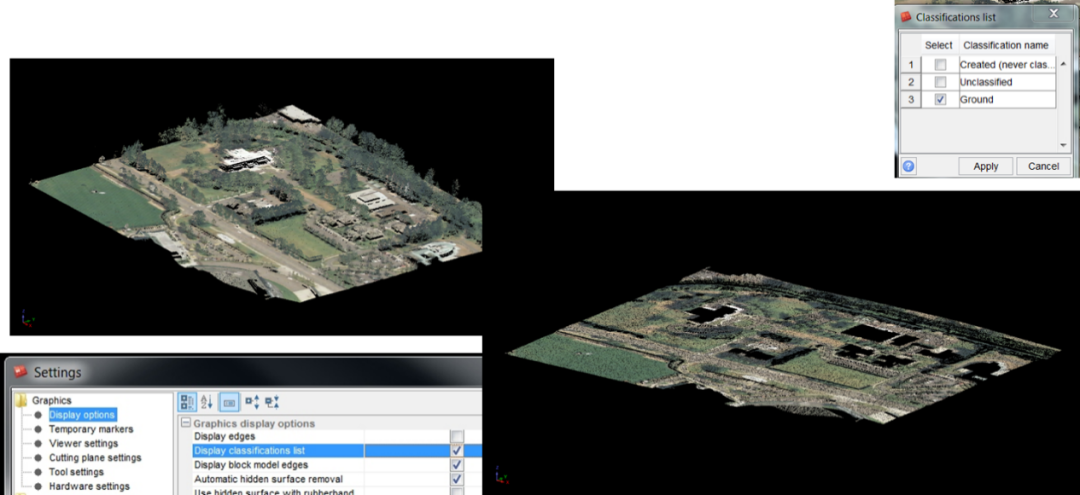Select Temporary markers in Settings tree
The width and height of the screenshot is (1080, 495).
[91, 429]
